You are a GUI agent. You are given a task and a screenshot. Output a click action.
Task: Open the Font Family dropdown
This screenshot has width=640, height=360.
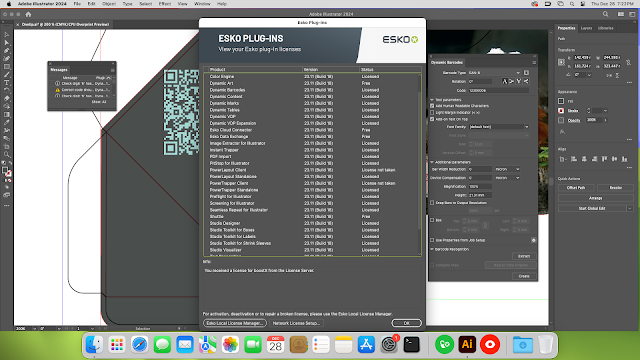499,127
